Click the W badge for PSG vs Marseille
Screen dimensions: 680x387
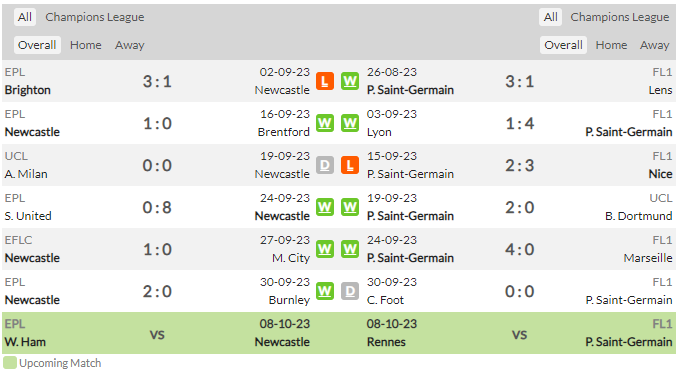point(350,249)
